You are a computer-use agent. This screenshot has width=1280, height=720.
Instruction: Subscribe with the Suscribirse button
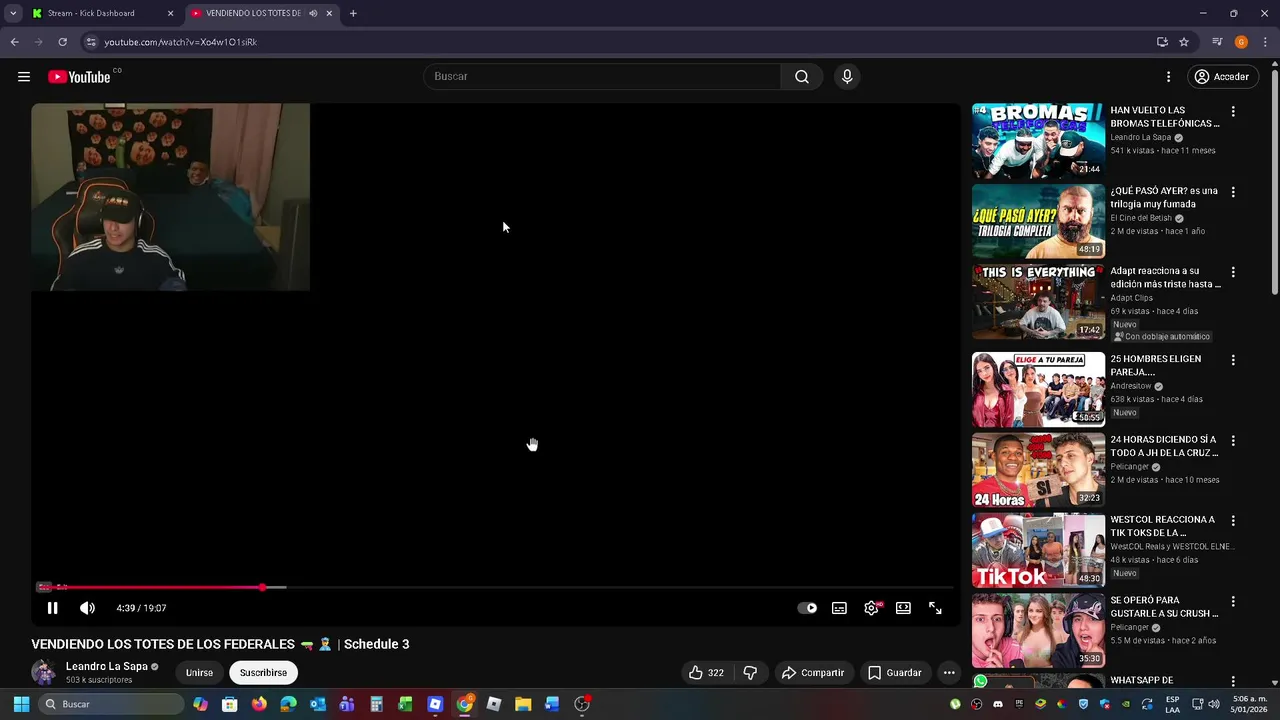tap(263, 673)
